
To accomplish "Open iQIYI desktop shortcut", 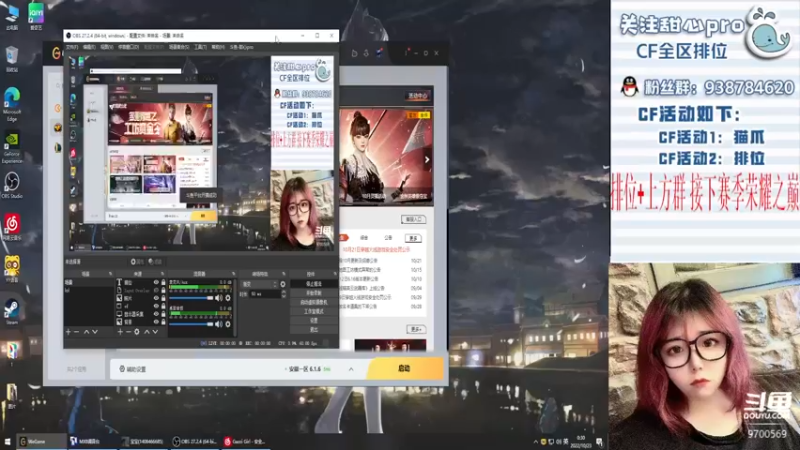I will tap(36, 16).
